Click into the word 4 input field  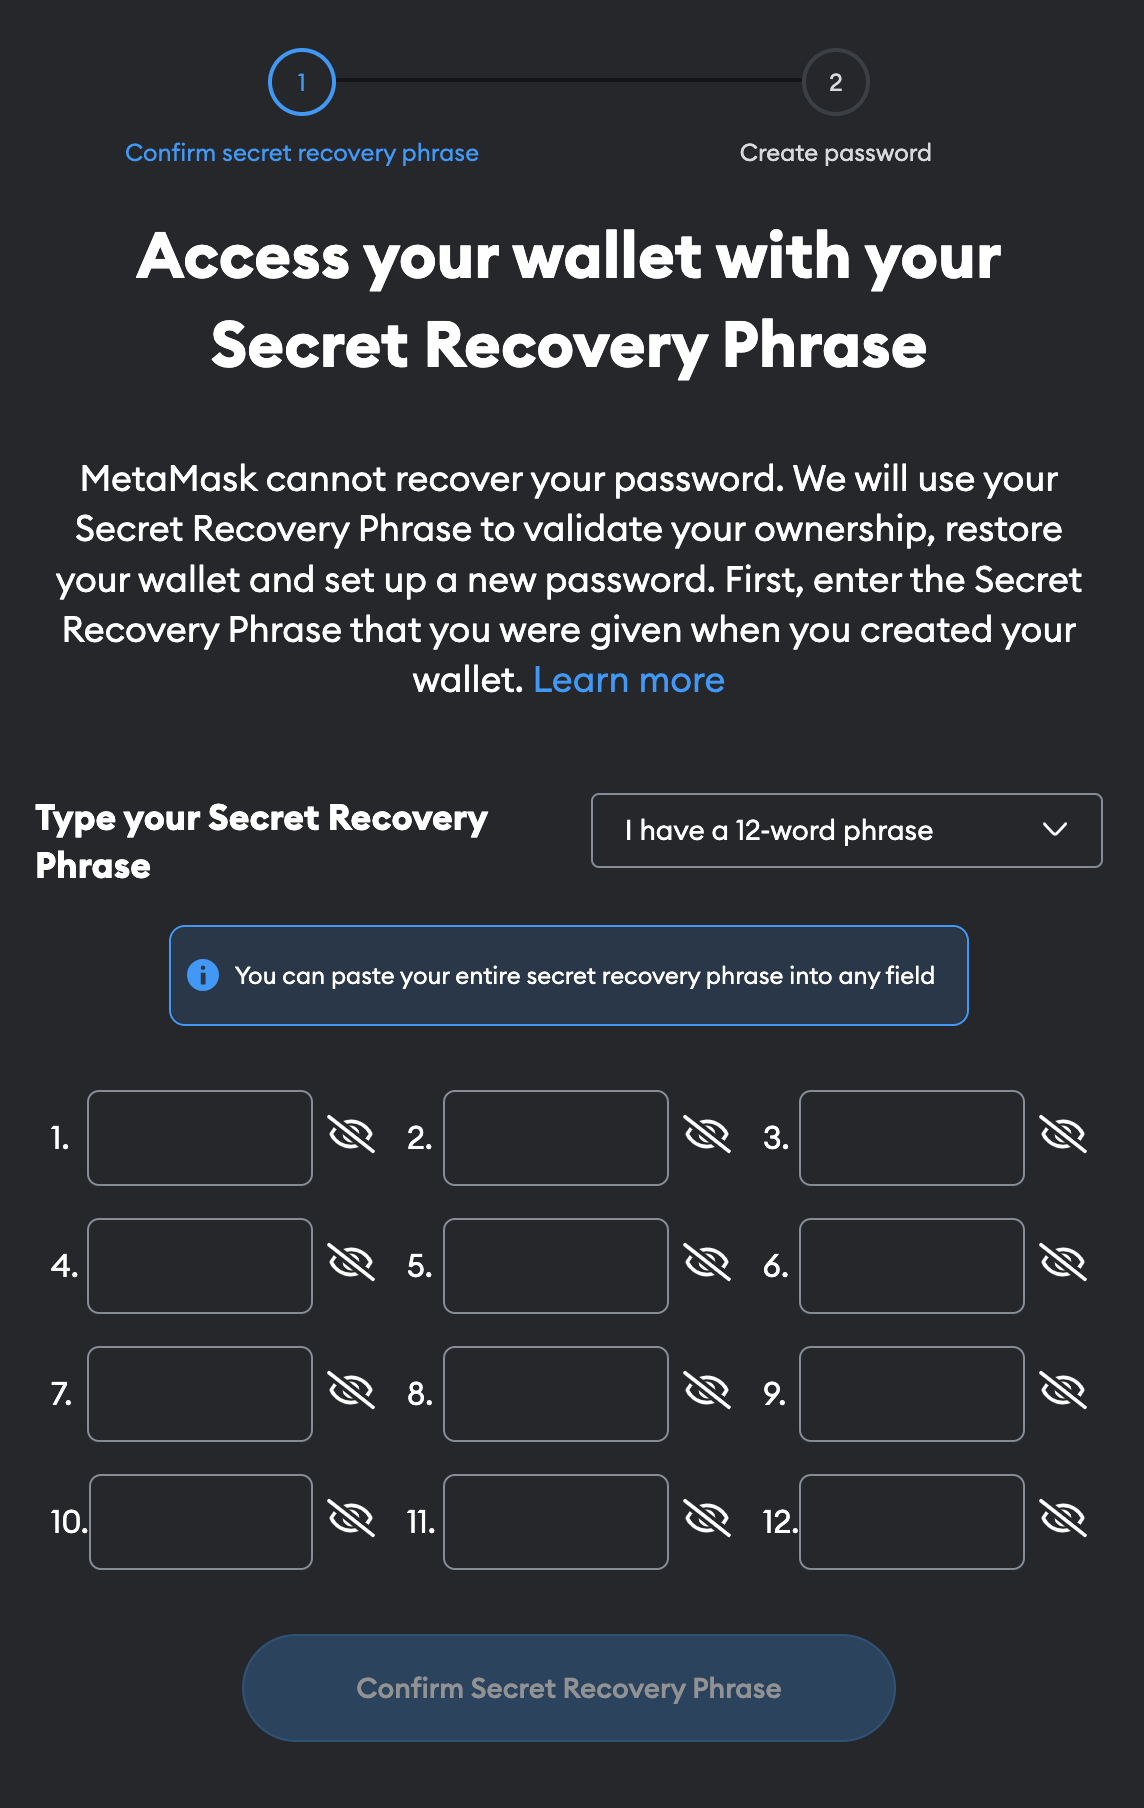pyautogui.click(x=200, y=1266)
